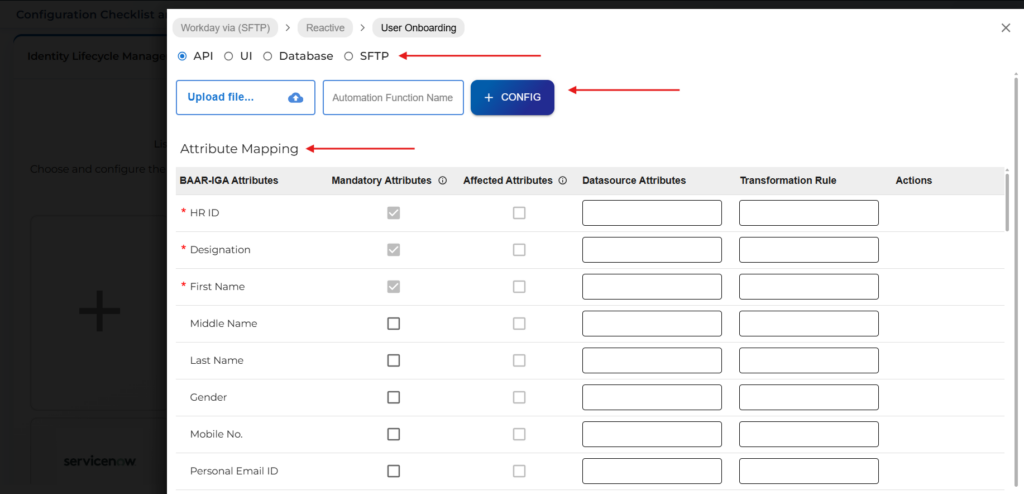The height and width of the screenshot is (494, 1024).
Task: Select the UI radio button
Action: pyautogui.click(x=229, y=56)
